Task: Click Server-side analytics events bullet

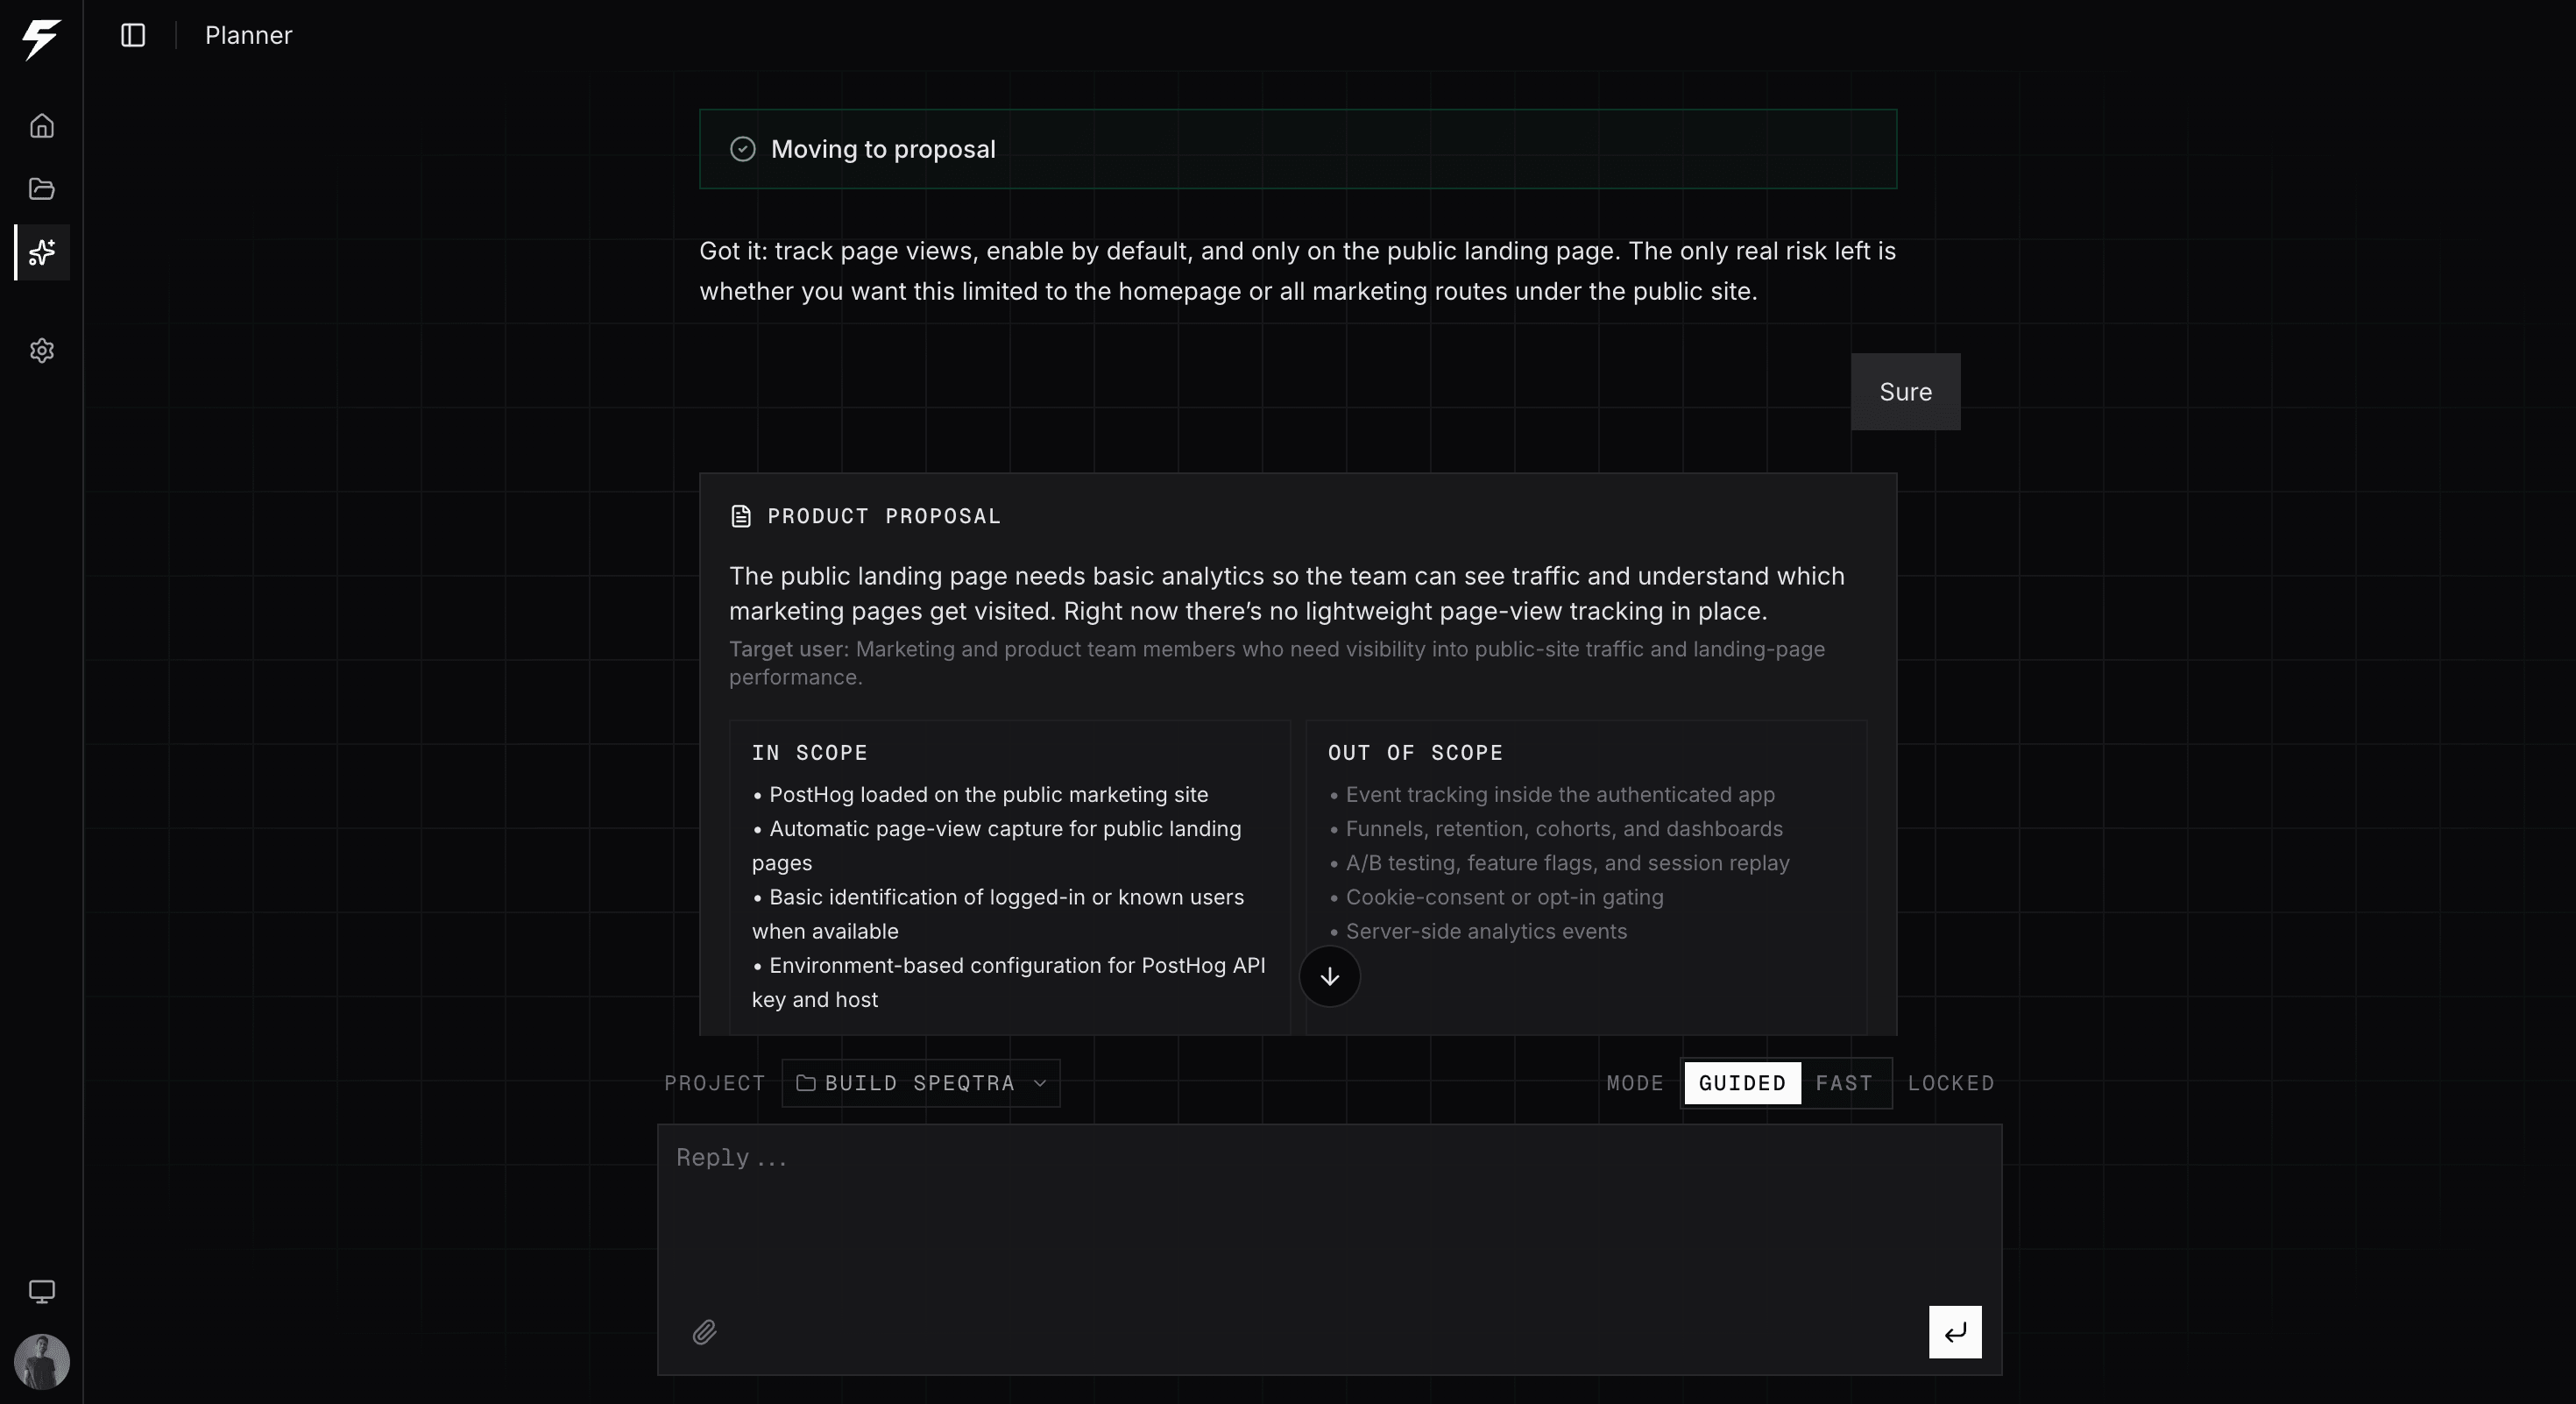Action: 1477,931
